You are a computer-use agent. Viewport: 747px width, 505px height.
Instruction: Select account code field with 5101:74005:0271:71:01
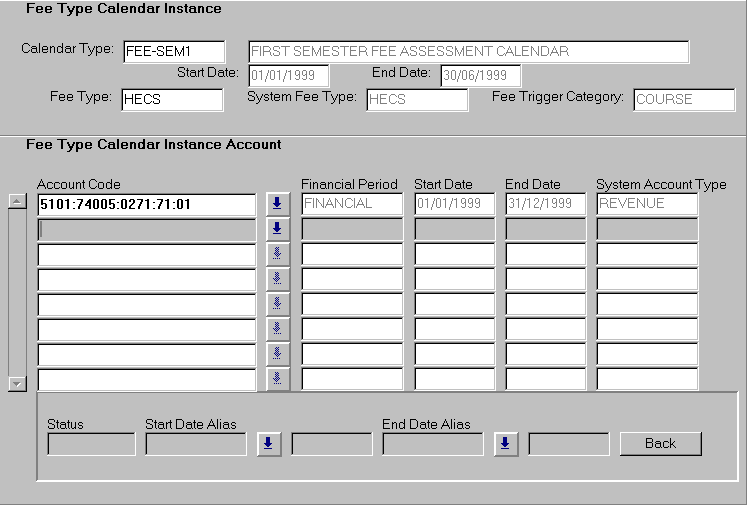pyautogui.click(x=146, y=204)
